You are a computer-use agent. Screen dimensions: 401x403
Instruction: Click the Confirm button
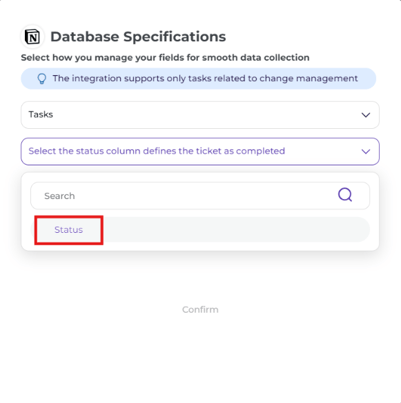point(200,310)
